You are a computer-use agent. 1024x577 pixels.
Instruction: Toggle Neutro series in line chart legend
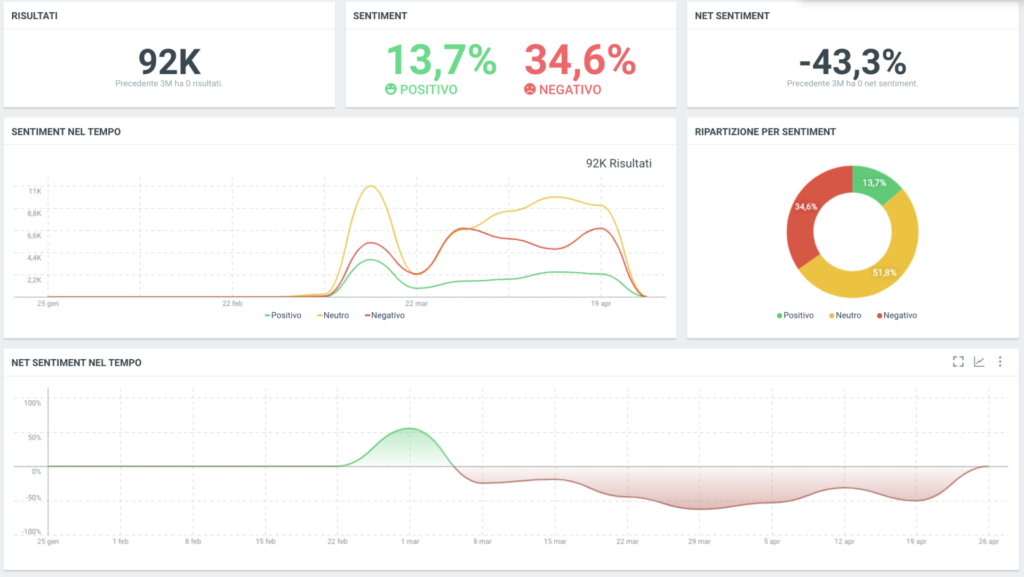pos(333,315)
